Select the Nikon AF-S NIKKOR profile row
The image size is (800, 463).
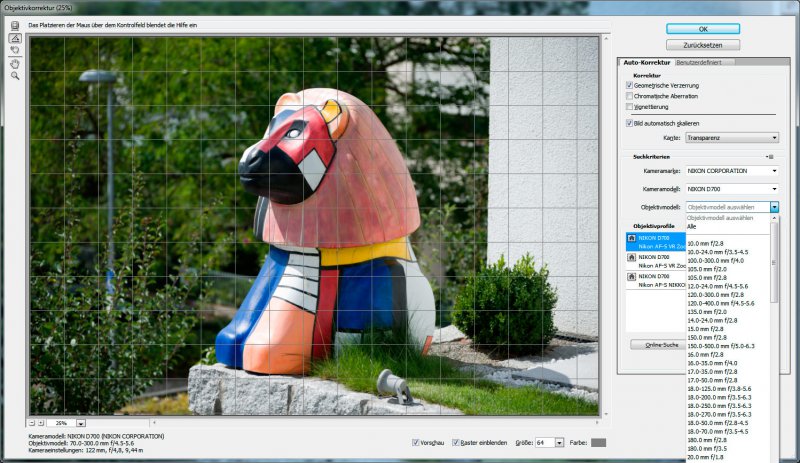pyautogui.click(x=656, y=281)
